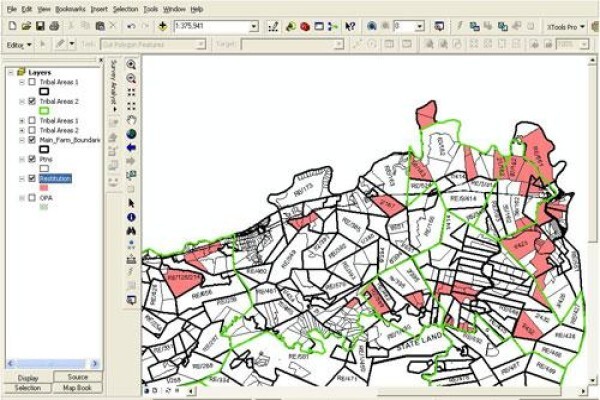Image resolution: width=600 pixels, height=400 pixels.
Task: Open the Bookmarks menu
Action: [x=70, y=9]
